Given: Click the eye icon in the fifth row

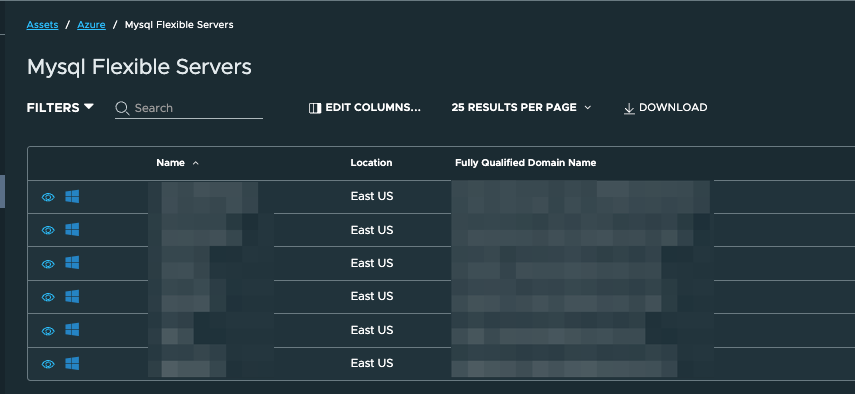Looking at the screenshot, I should [x=48, y=331].
